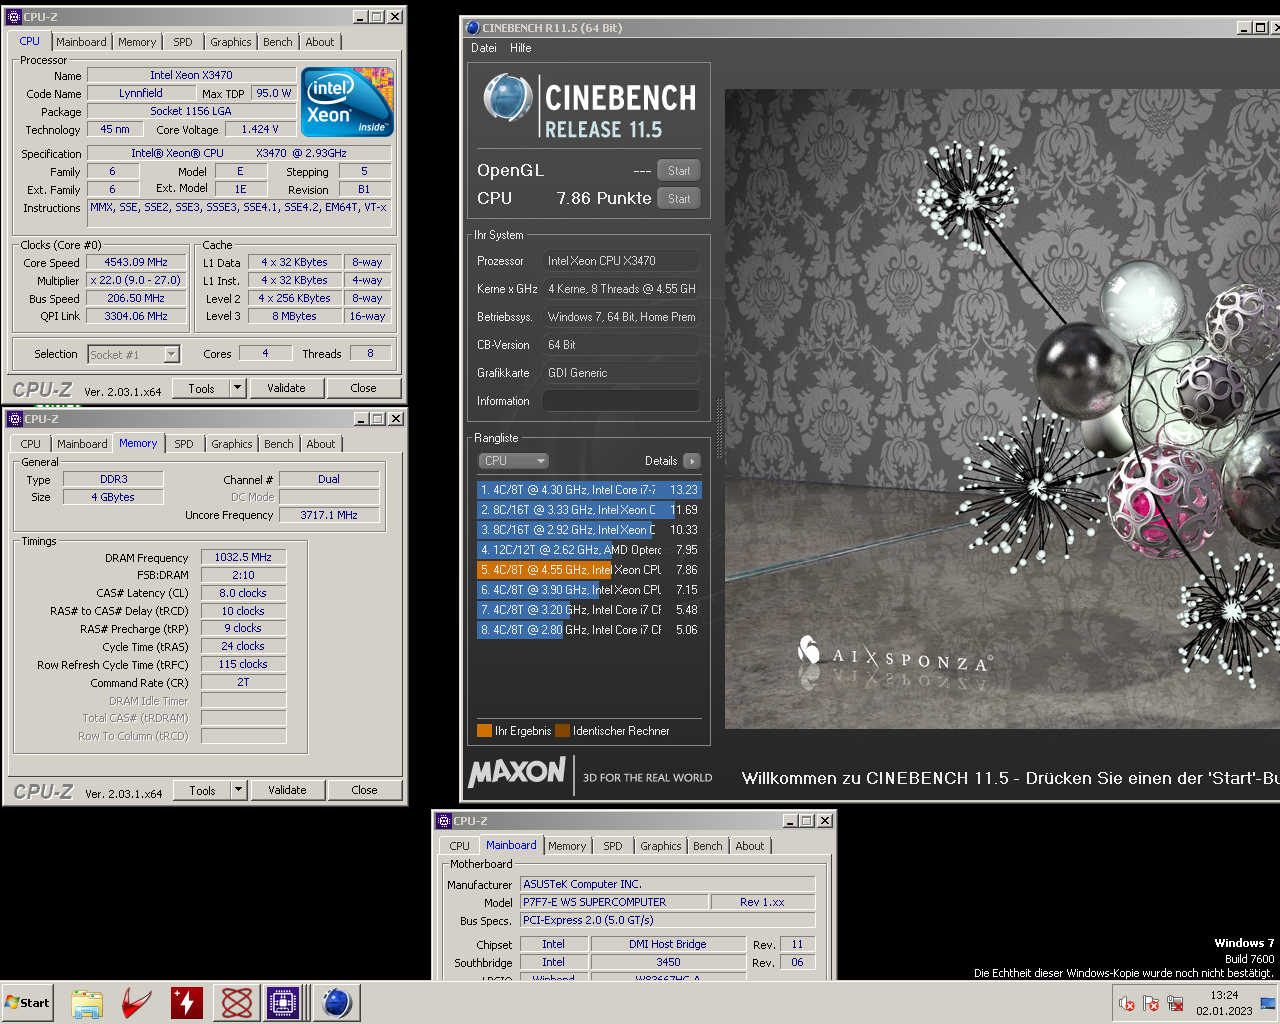Click the Close button in Memory CPU-Z window
1280x1024 pixels.
click(364, 790)
